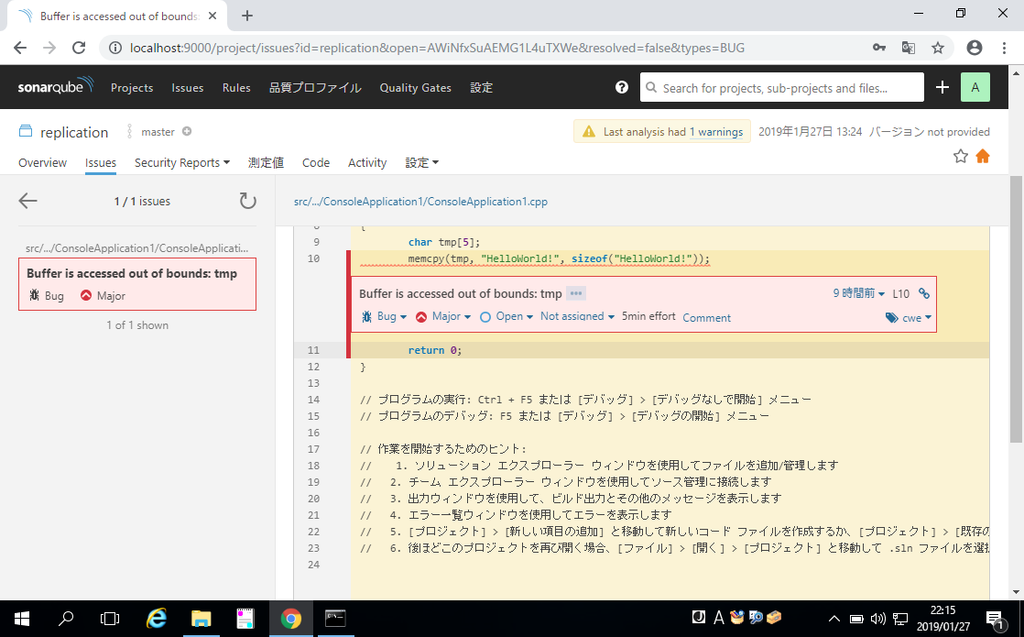Click the warning triangle icon in analysis notice
The width and height of the screenshot is (1024, 637).
588,131
